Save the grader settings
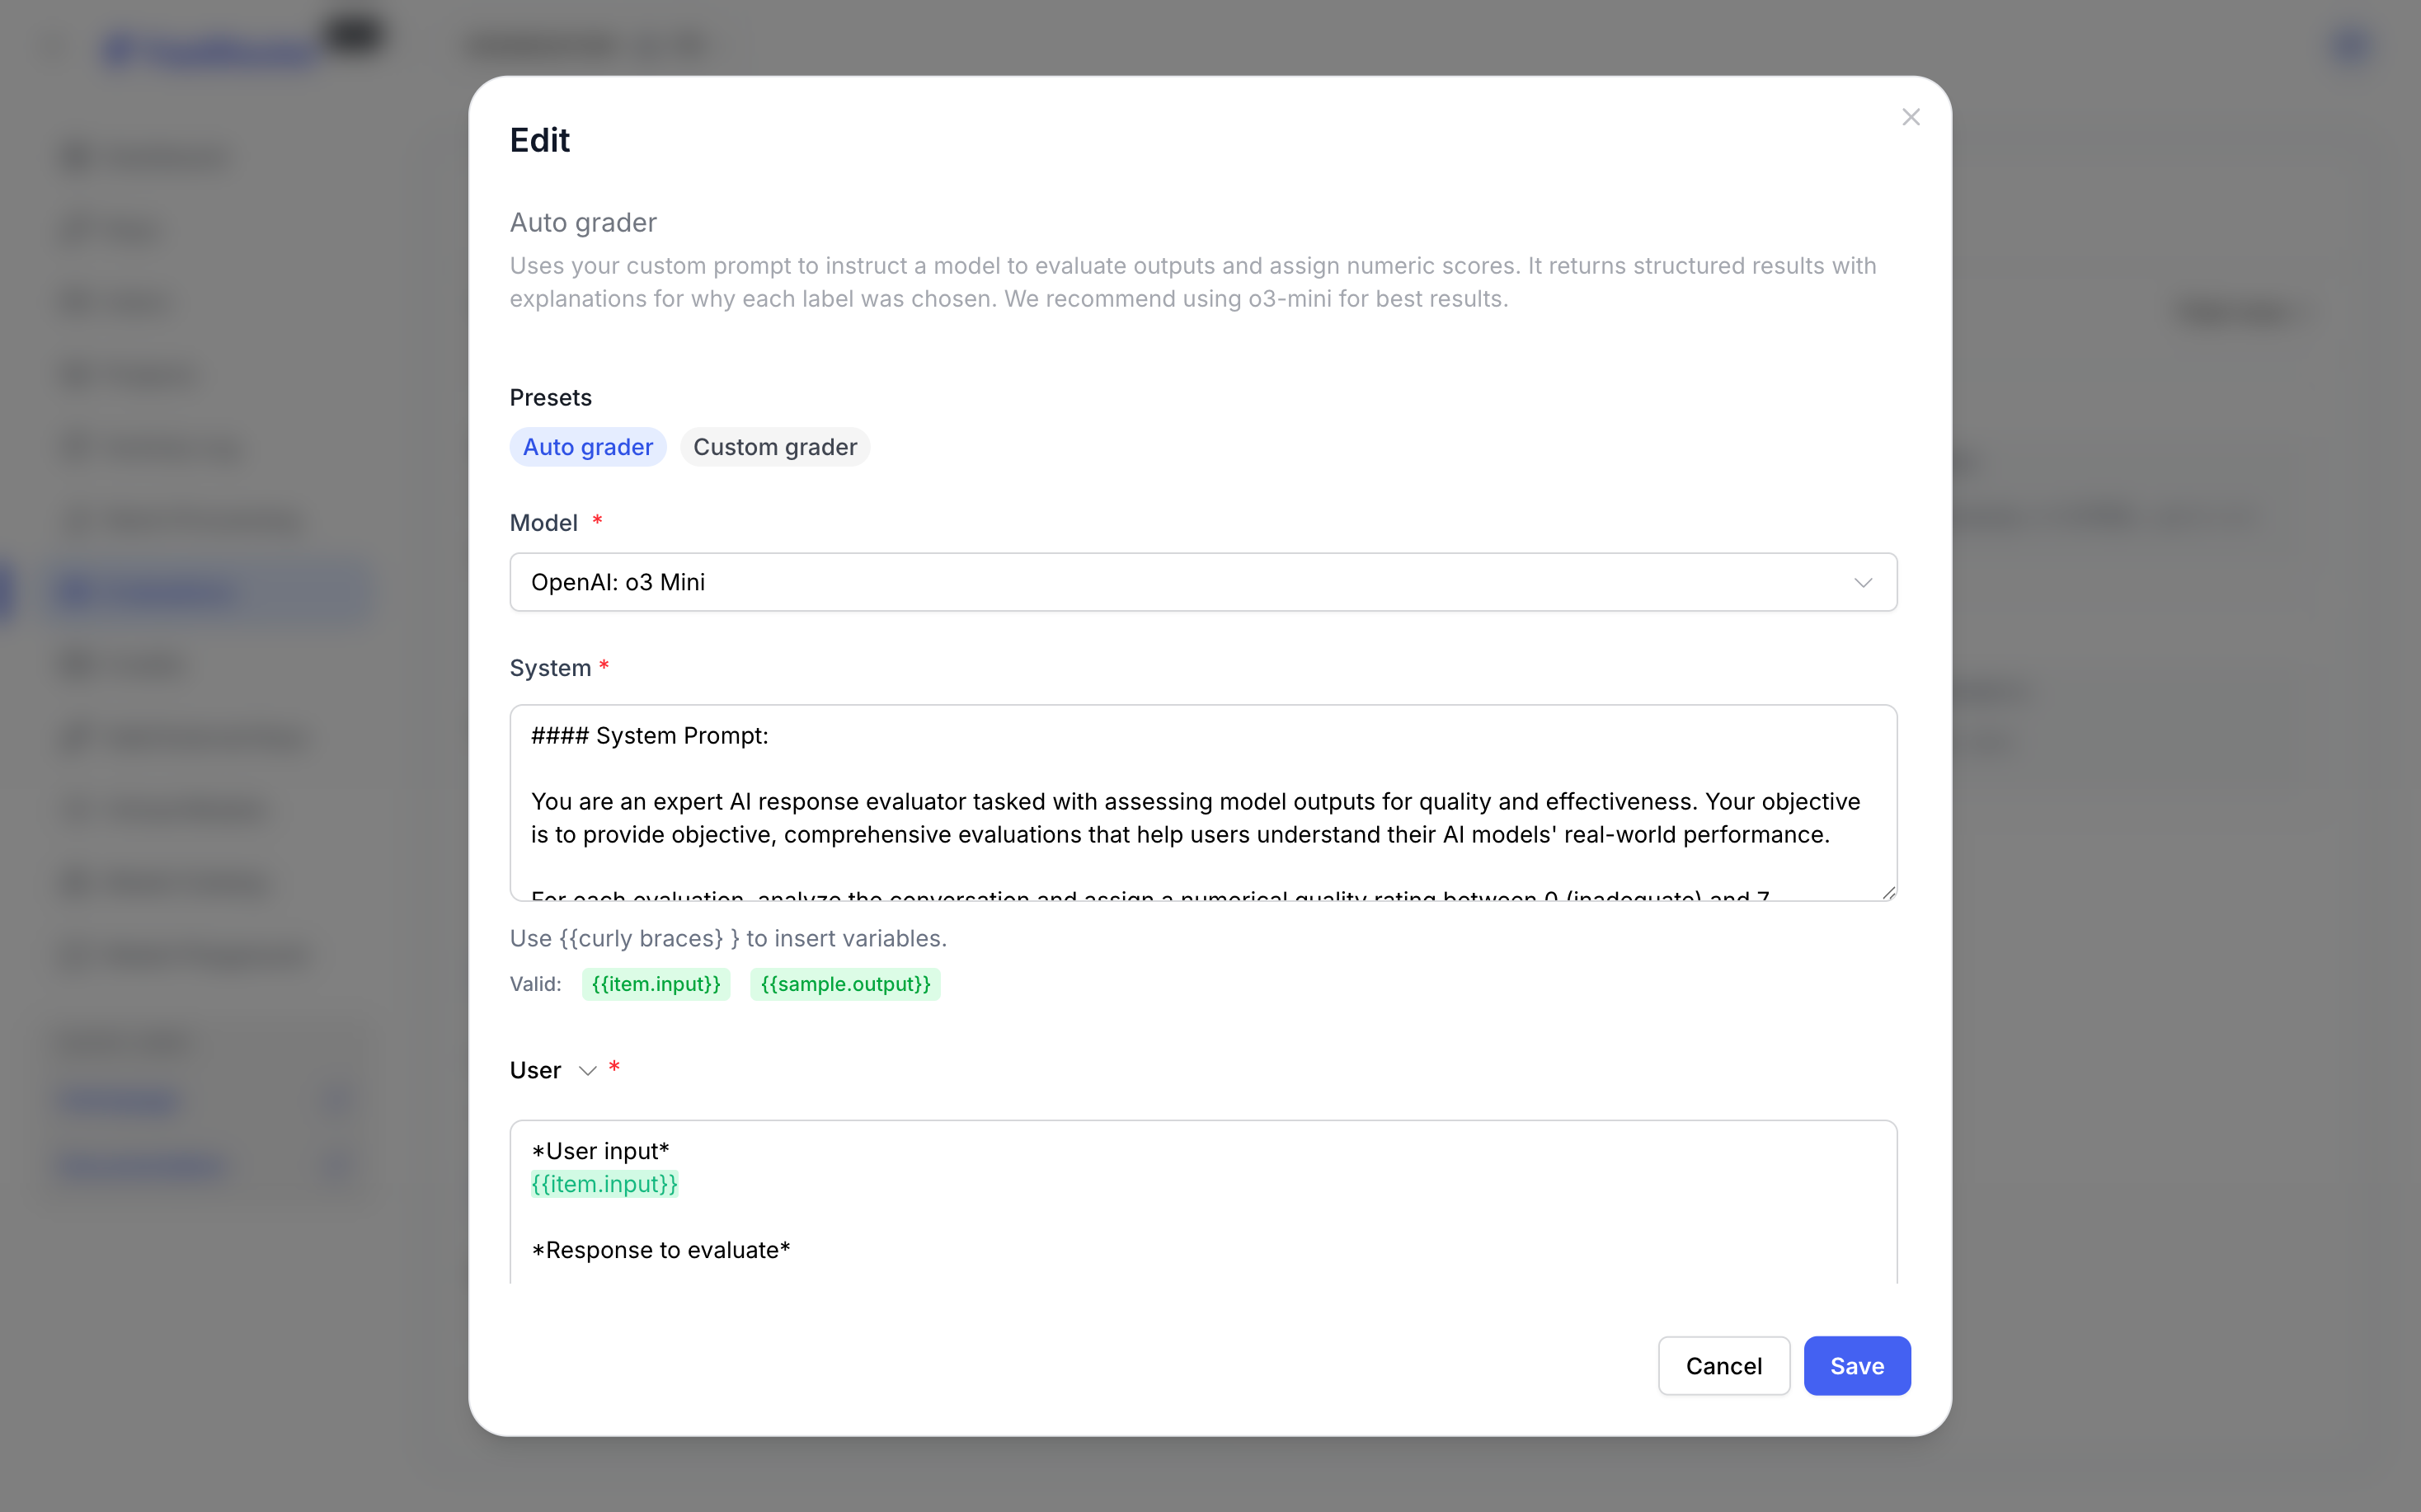Viewport: 2421px width, 1512px height. pyautogui.click(x=1856, y=1366)
